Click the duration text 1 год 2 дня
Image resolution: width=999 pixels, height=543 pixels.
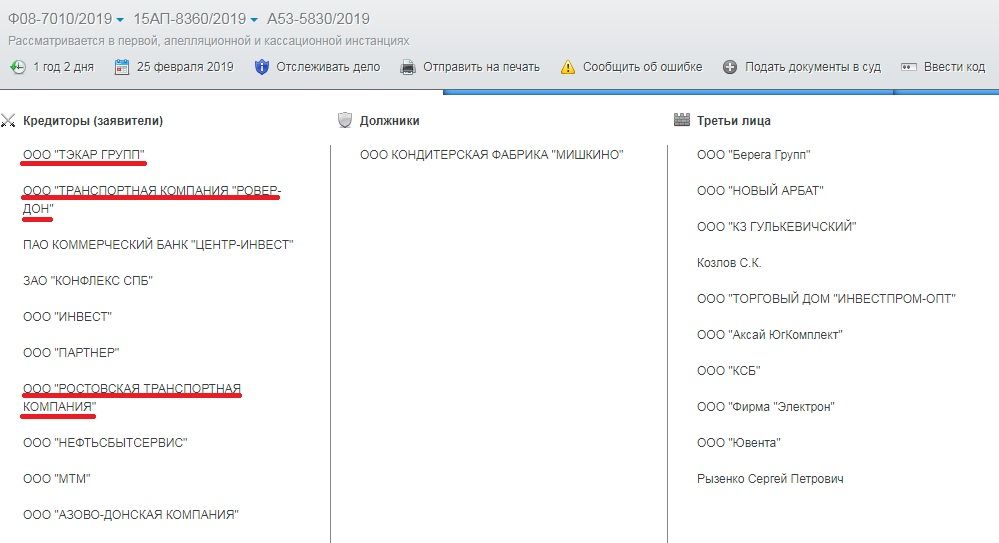[63, 67]
